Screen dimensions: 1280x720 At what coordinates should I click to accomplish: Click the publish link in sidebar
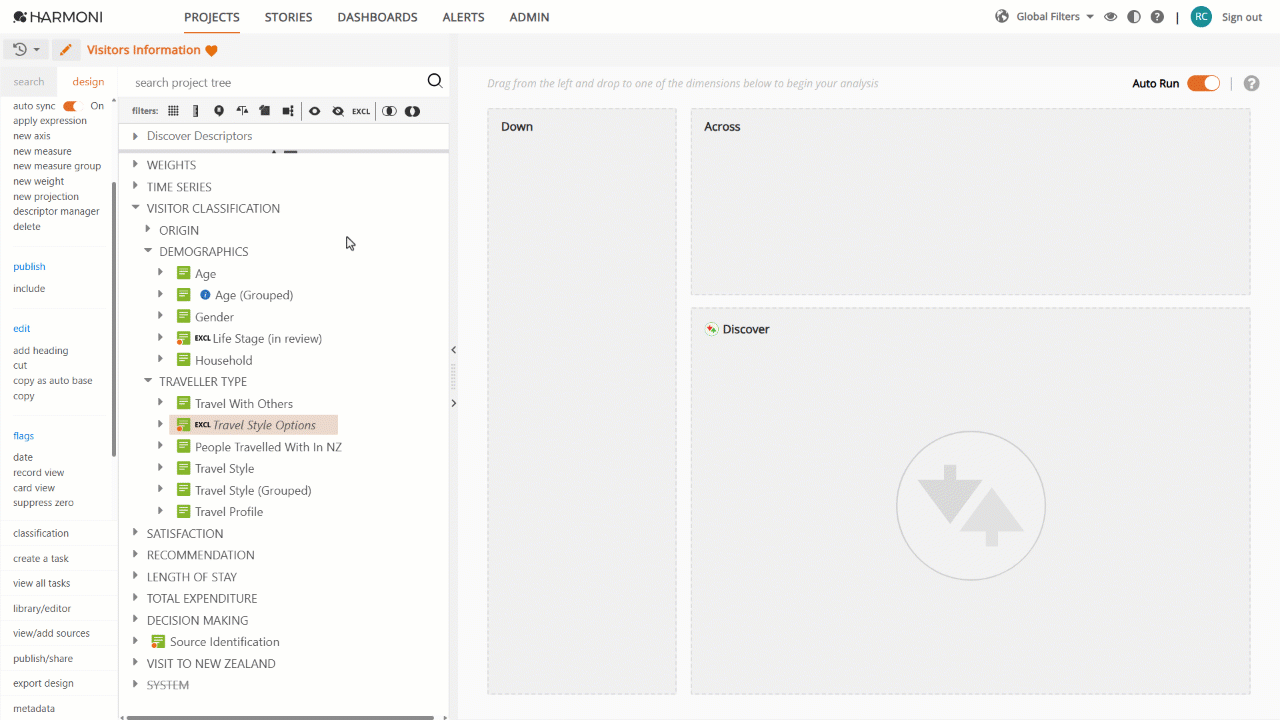point(29,267)
